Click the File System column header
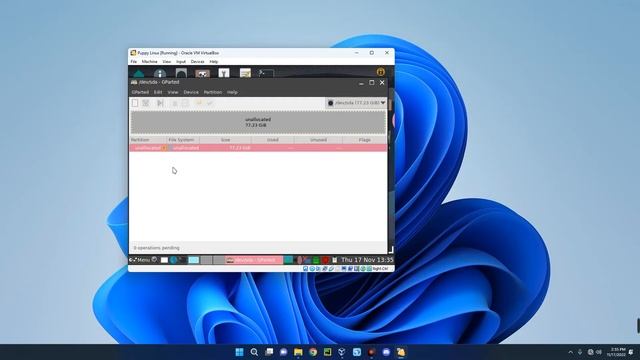The height and width of the screenshot is (360, 640). [182, 140]
